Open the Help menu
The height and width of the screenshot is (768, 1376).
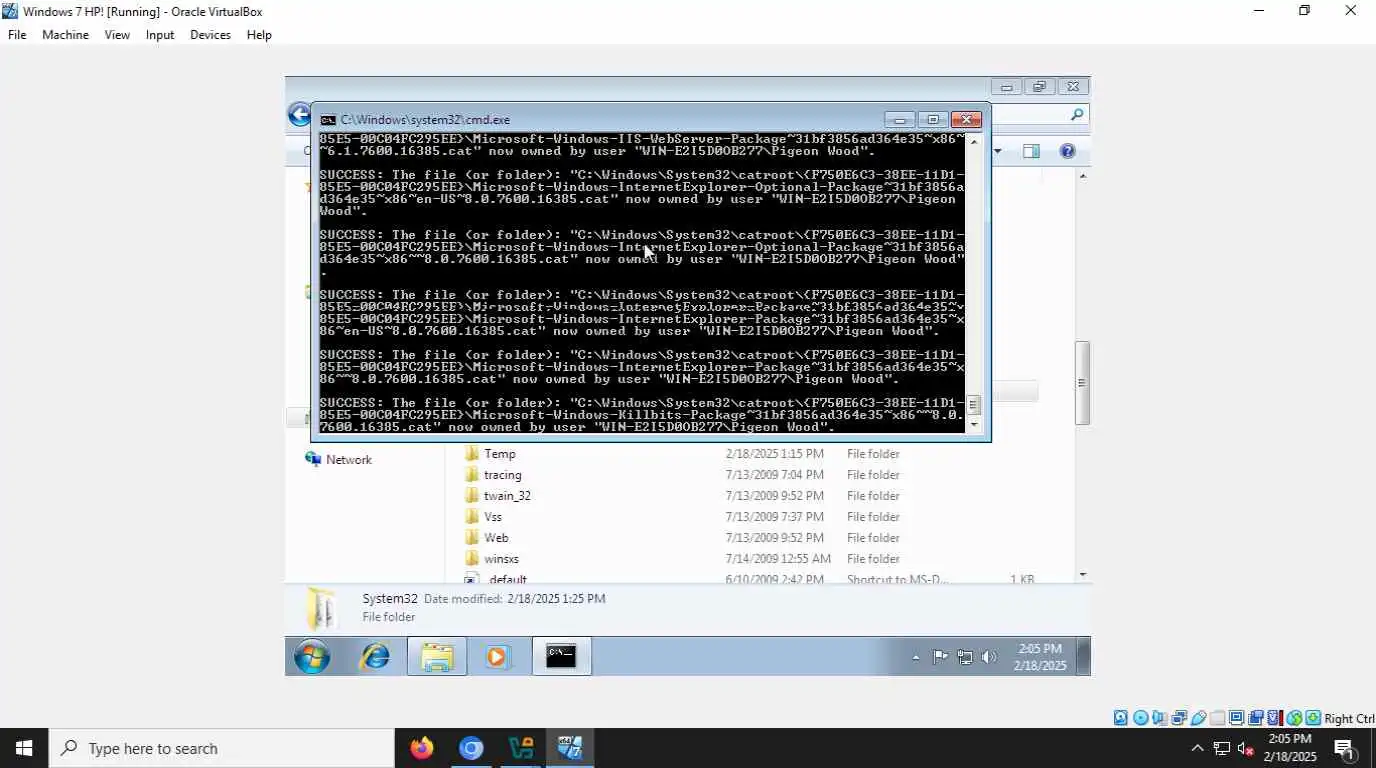coord(259,35)
